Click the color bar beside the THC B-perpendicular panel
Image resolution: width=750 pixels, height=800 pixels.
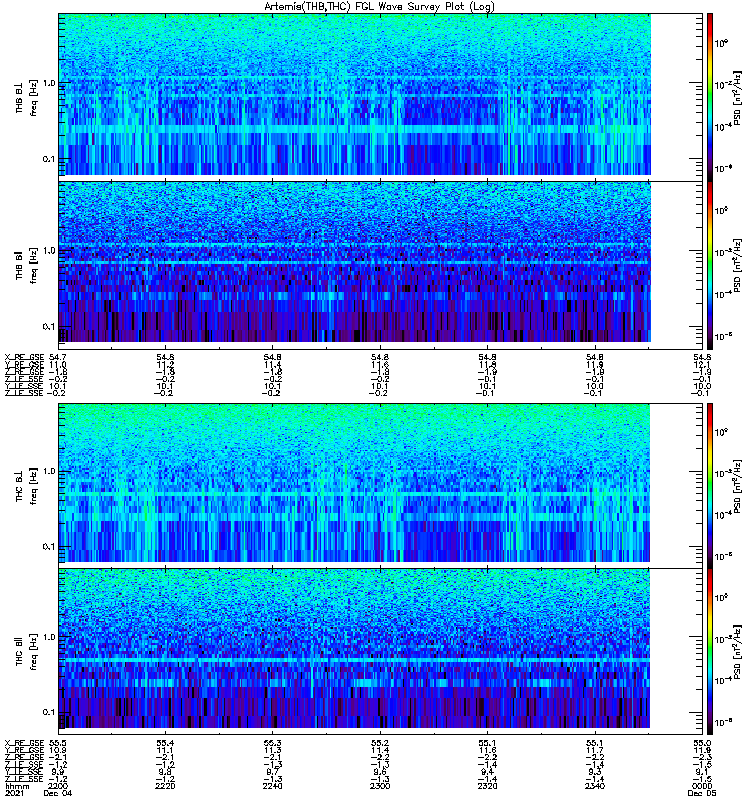pos(710,485)
